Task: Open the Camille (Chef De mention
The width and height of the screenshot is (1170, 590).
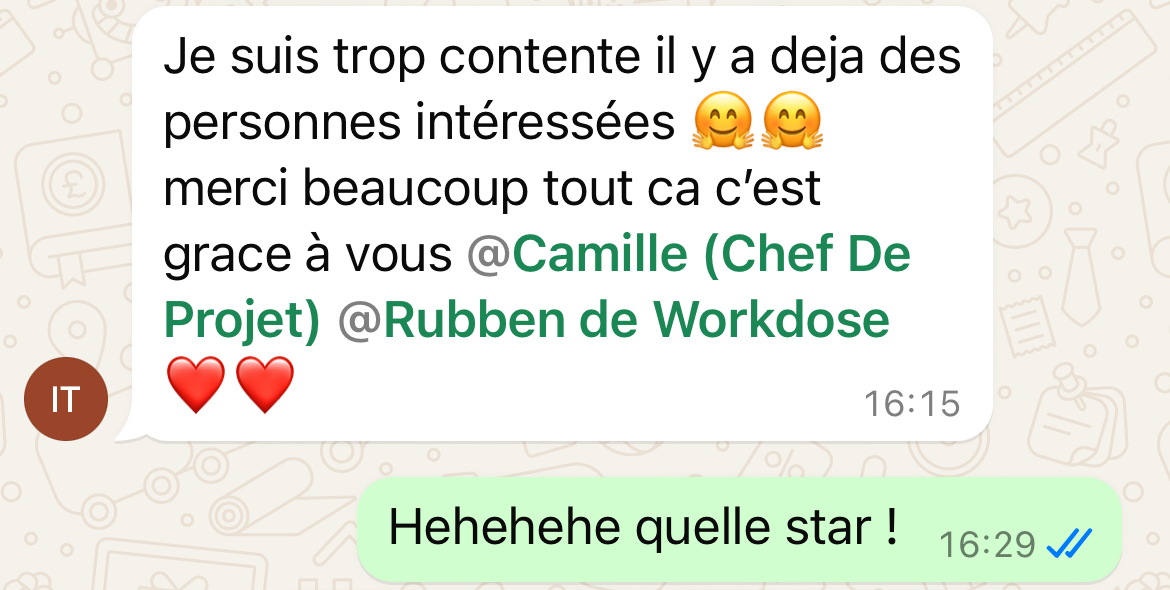Action: tap(711, 254)
